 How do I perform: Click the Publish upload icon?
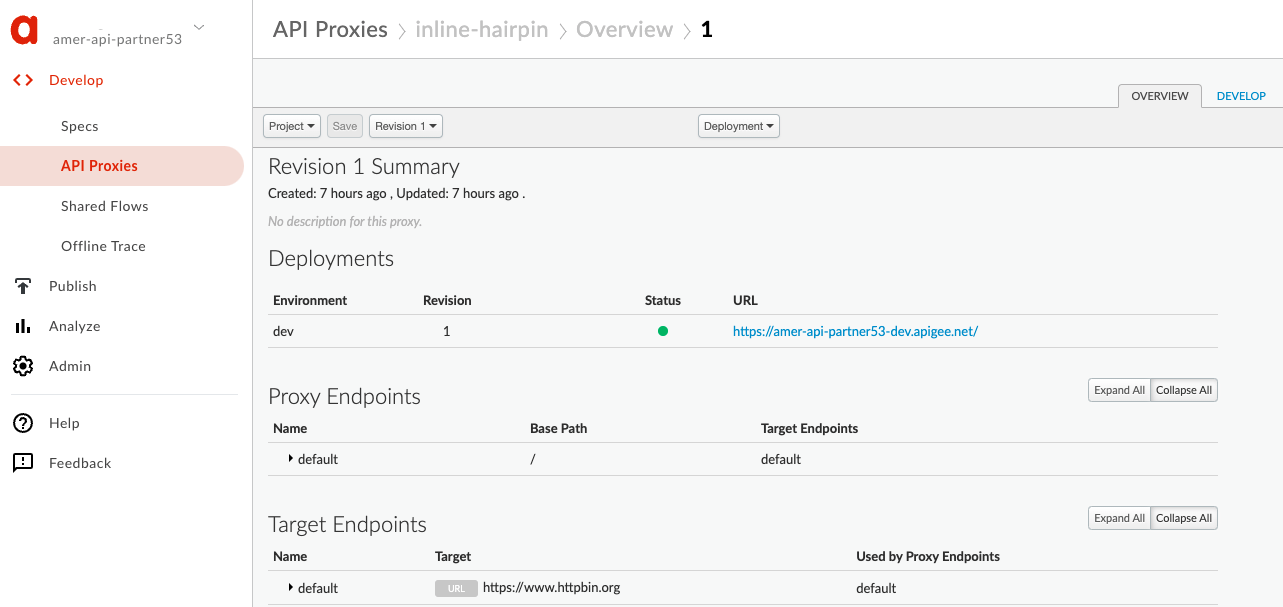(x=23, y=286)
